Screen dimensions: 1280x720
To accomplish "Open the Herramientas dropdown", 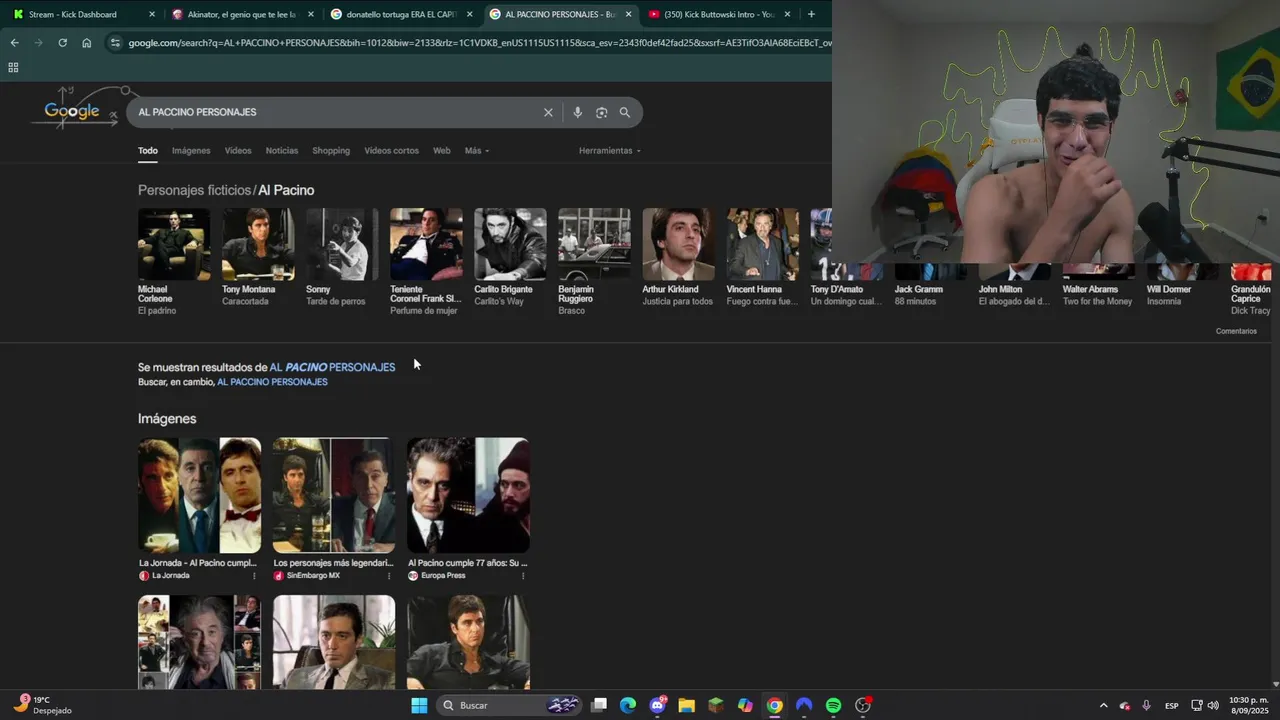I will tap(610, 151).
